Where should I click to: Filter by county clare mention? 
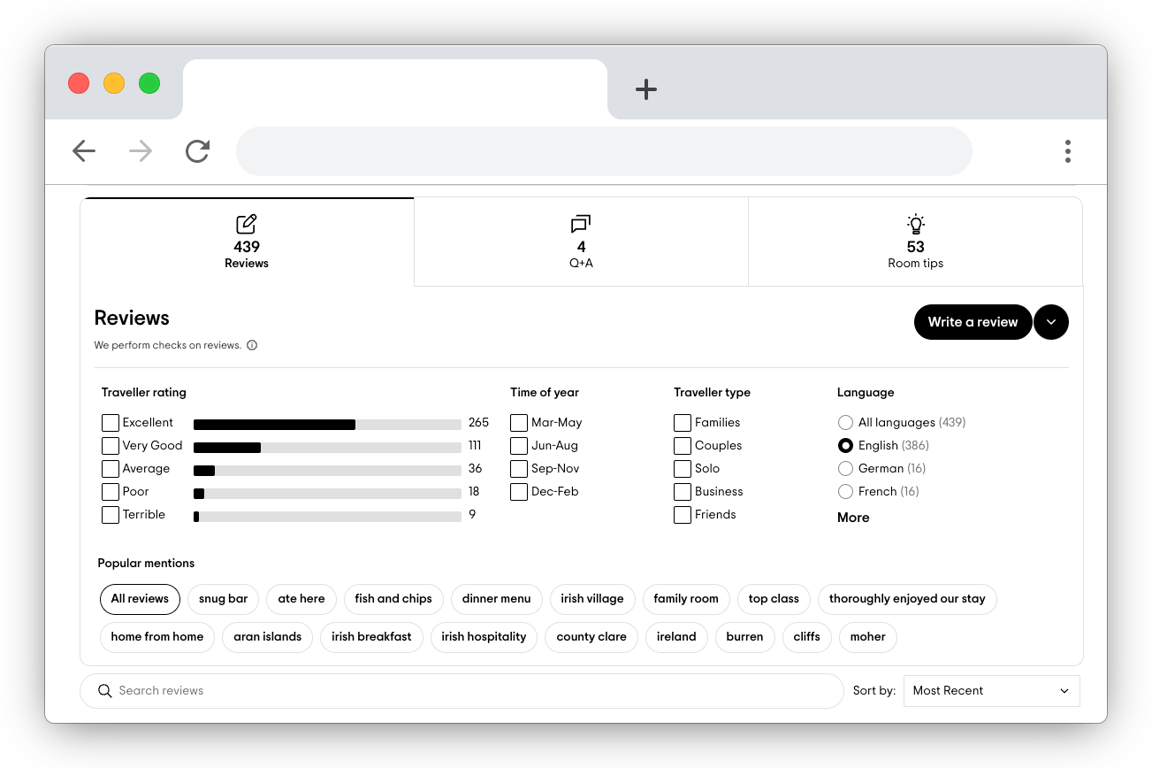(x=591, y=637)
